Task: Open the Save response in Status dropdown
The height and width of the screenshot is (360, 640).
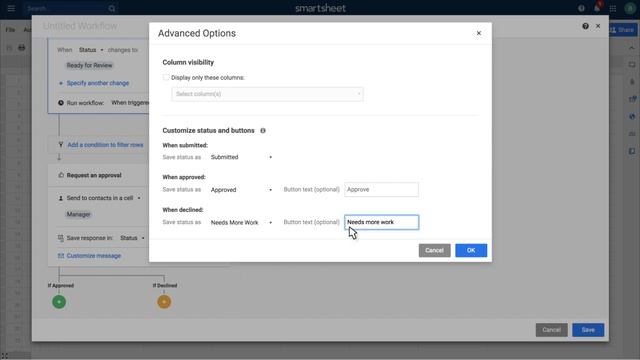Action: 132,238
